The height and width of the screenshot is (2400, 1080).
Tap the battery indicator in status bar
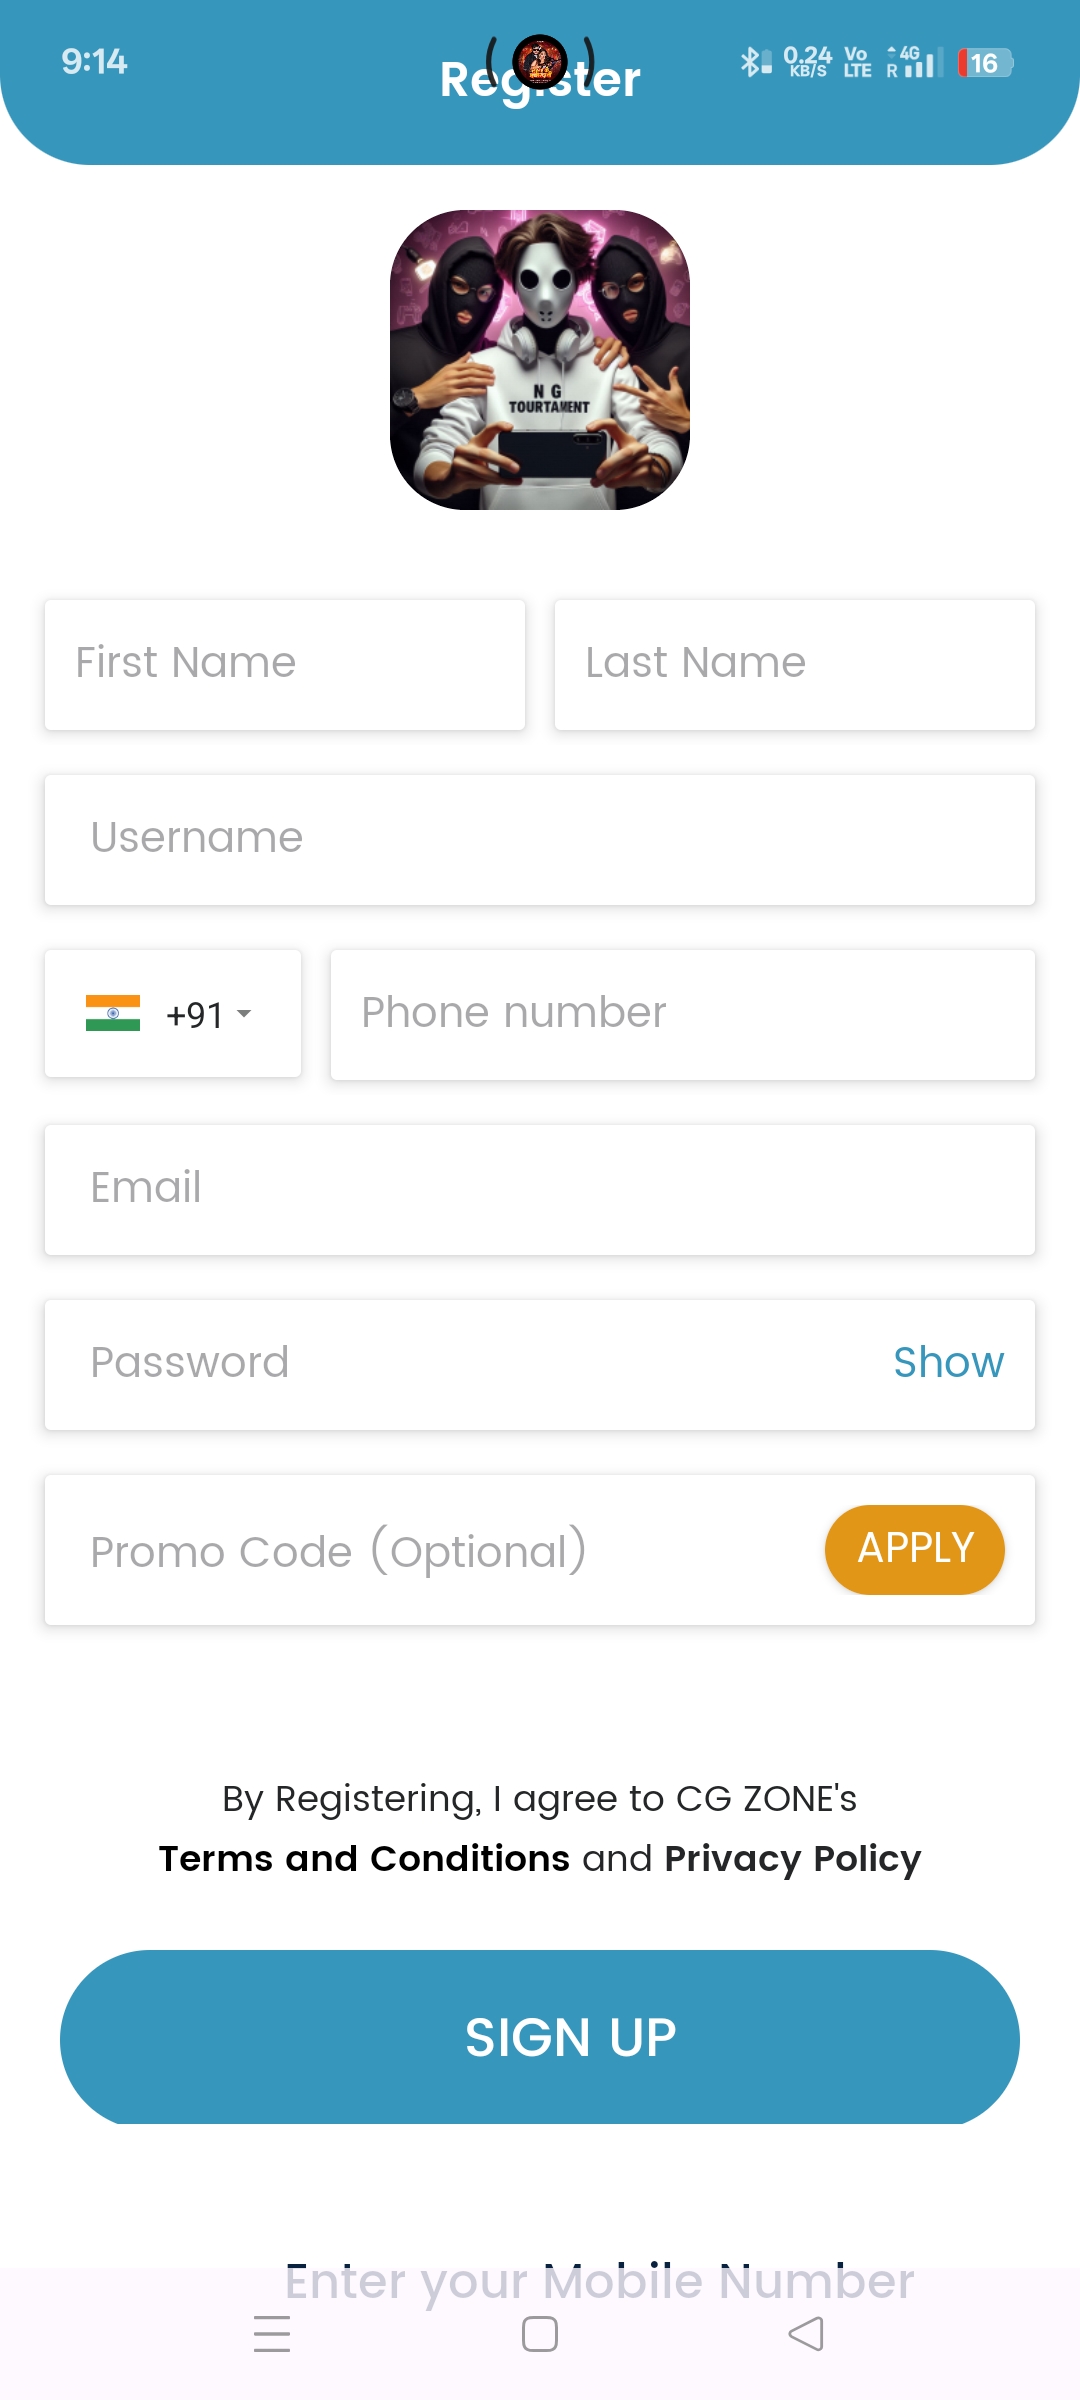[x=985, y=63]
